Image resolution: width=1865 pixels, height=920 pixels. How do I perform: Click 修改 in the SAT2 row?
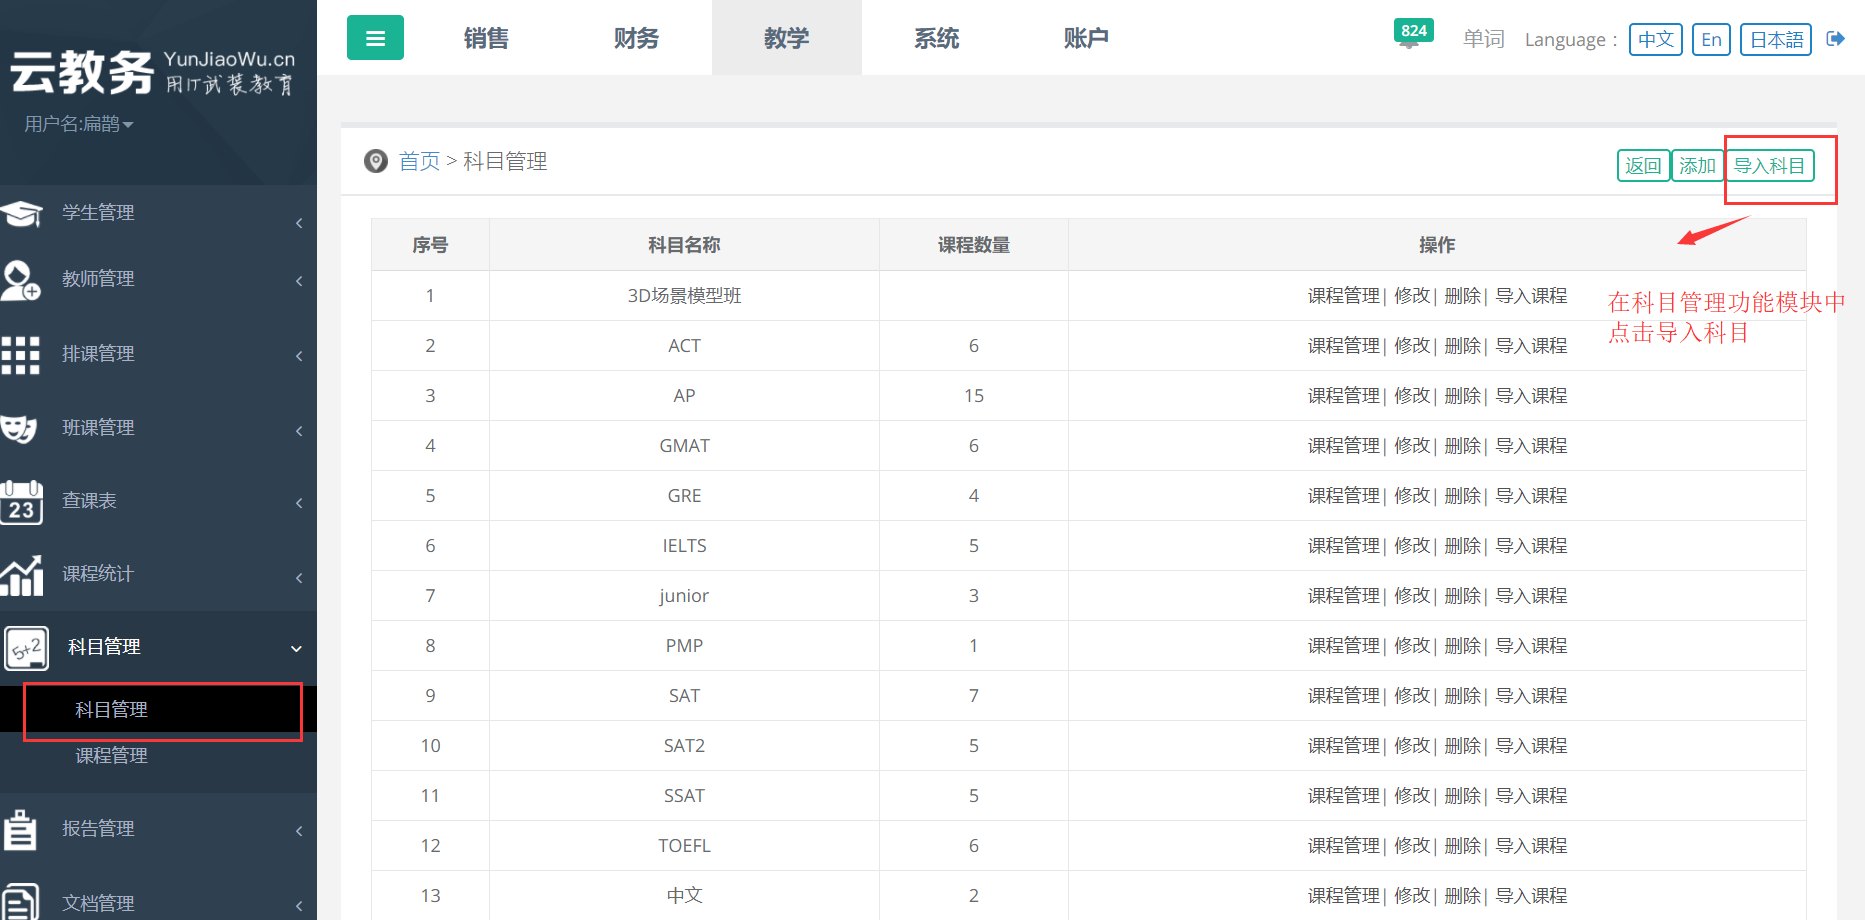pos(1412,746)
